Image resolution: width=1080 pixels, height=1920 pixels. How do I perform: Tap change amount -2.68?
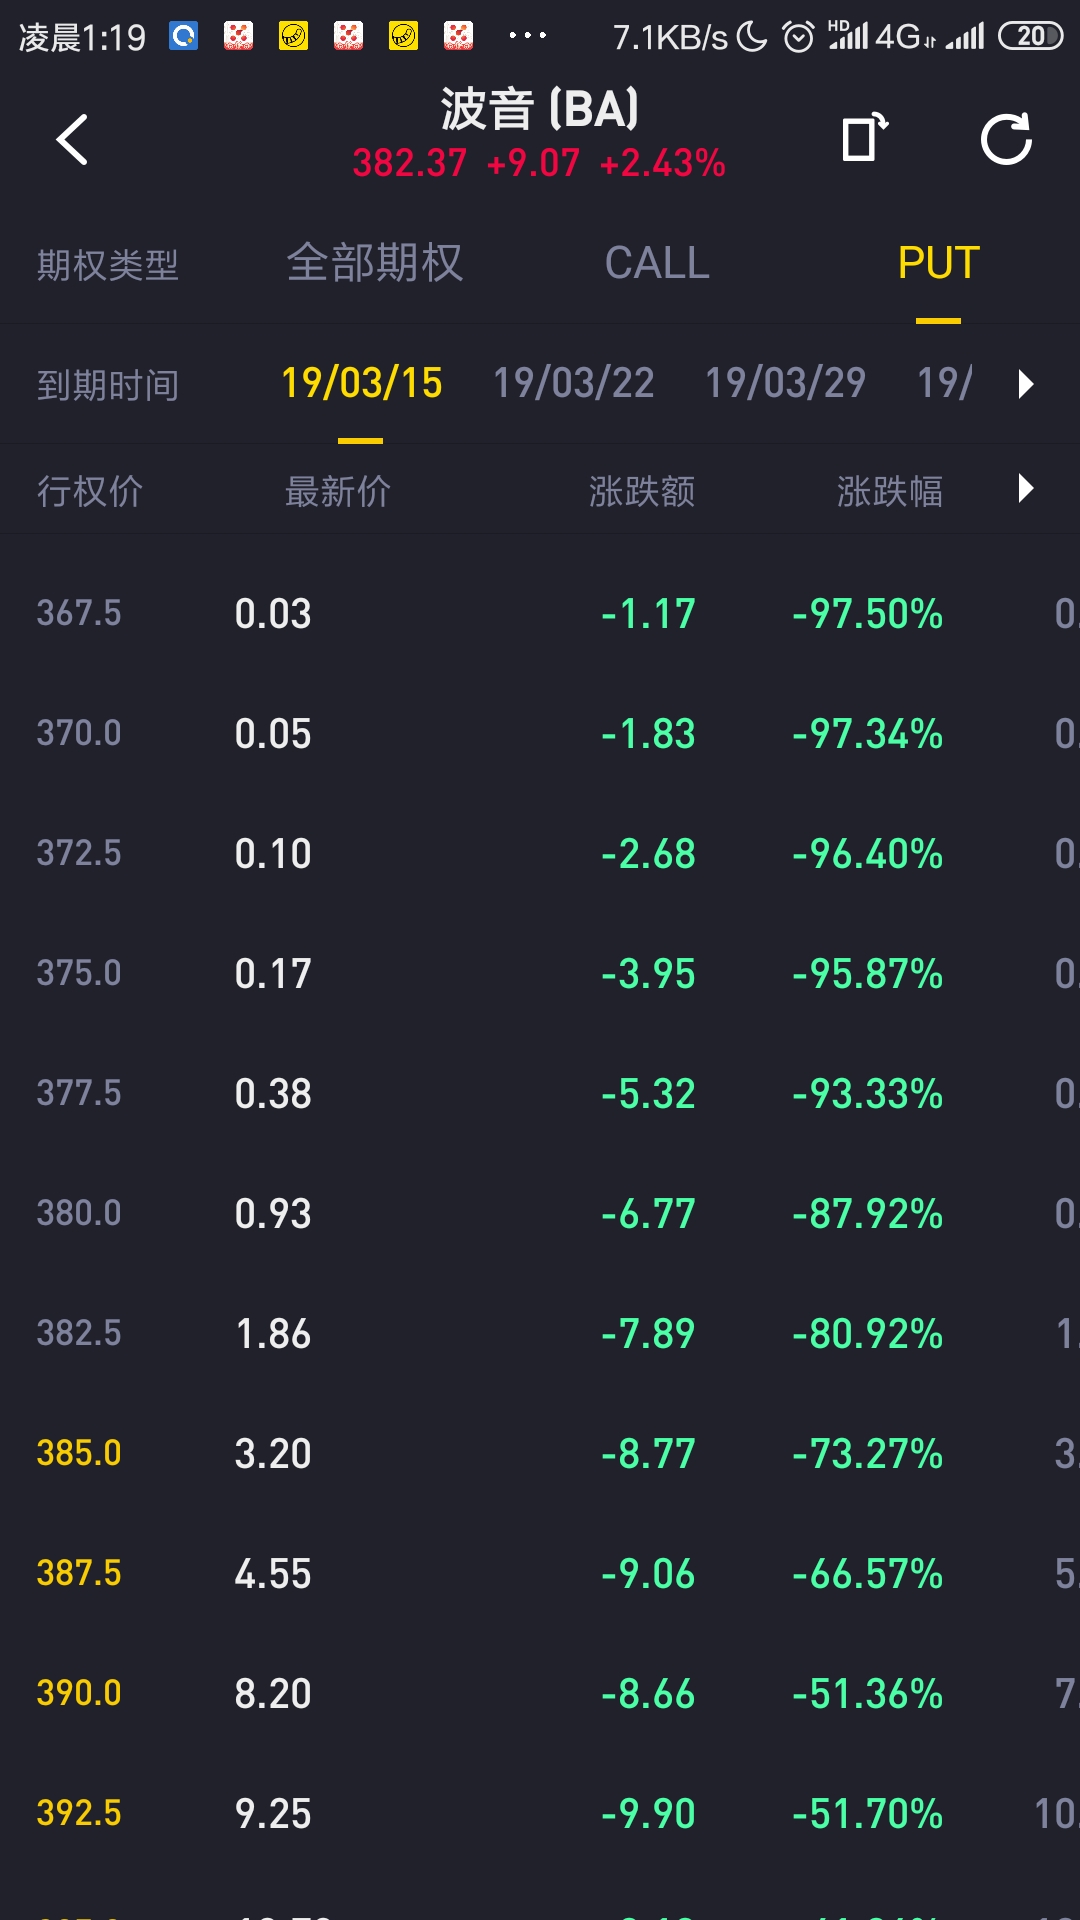point(648,853)
